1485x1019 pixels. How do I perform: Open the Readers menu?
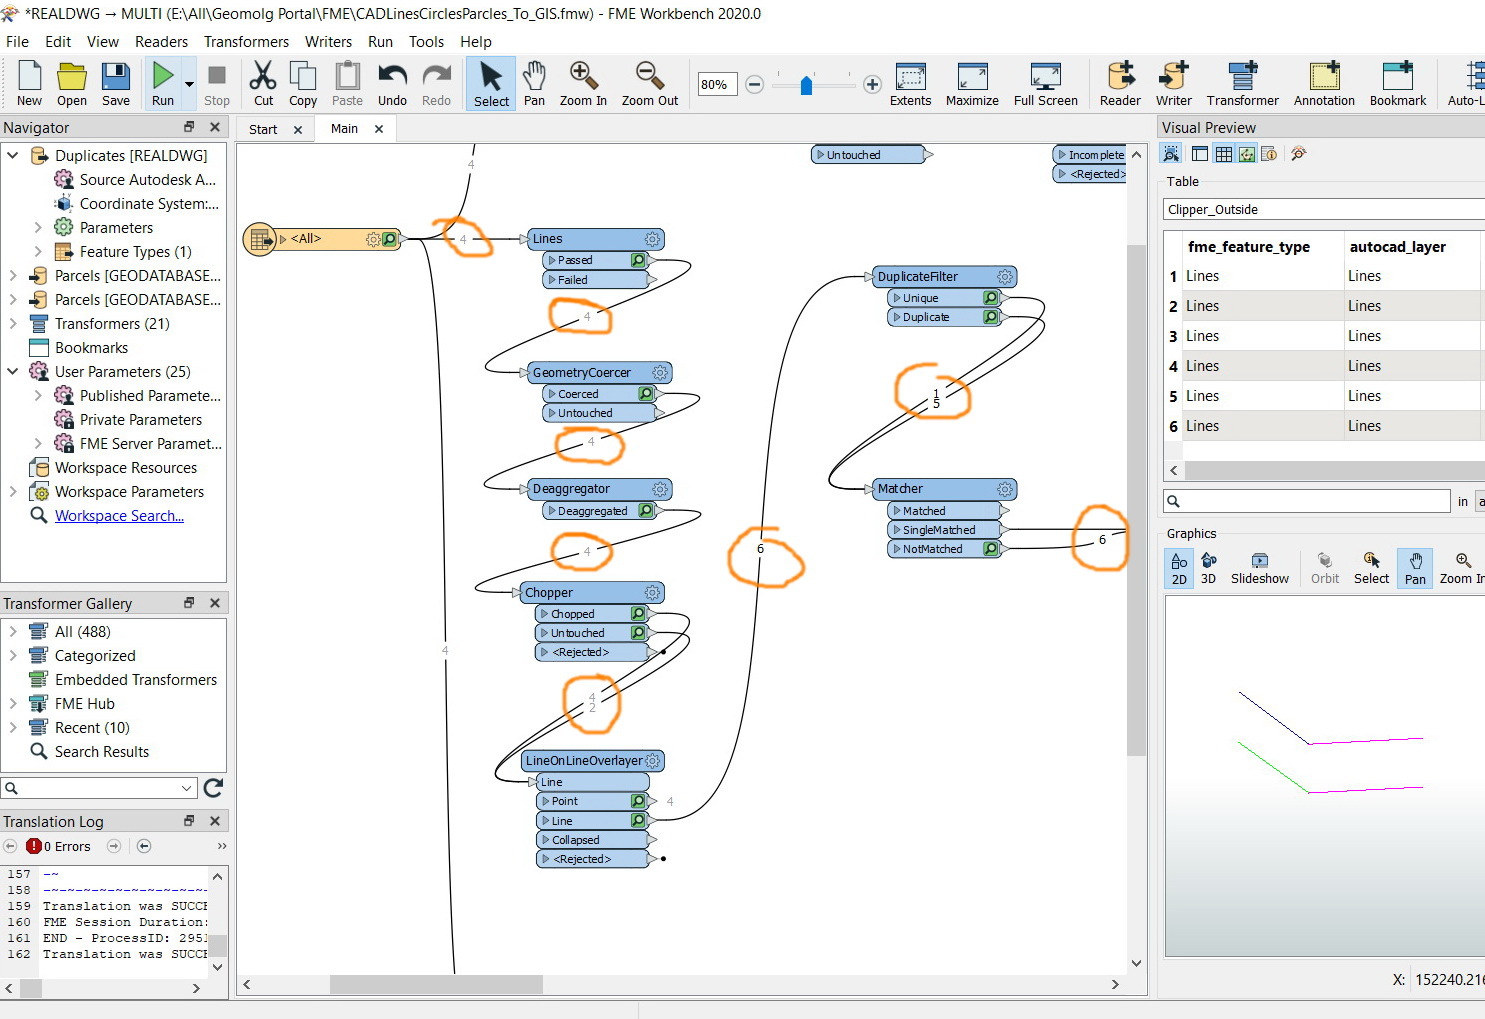click(x=161, y=41)
